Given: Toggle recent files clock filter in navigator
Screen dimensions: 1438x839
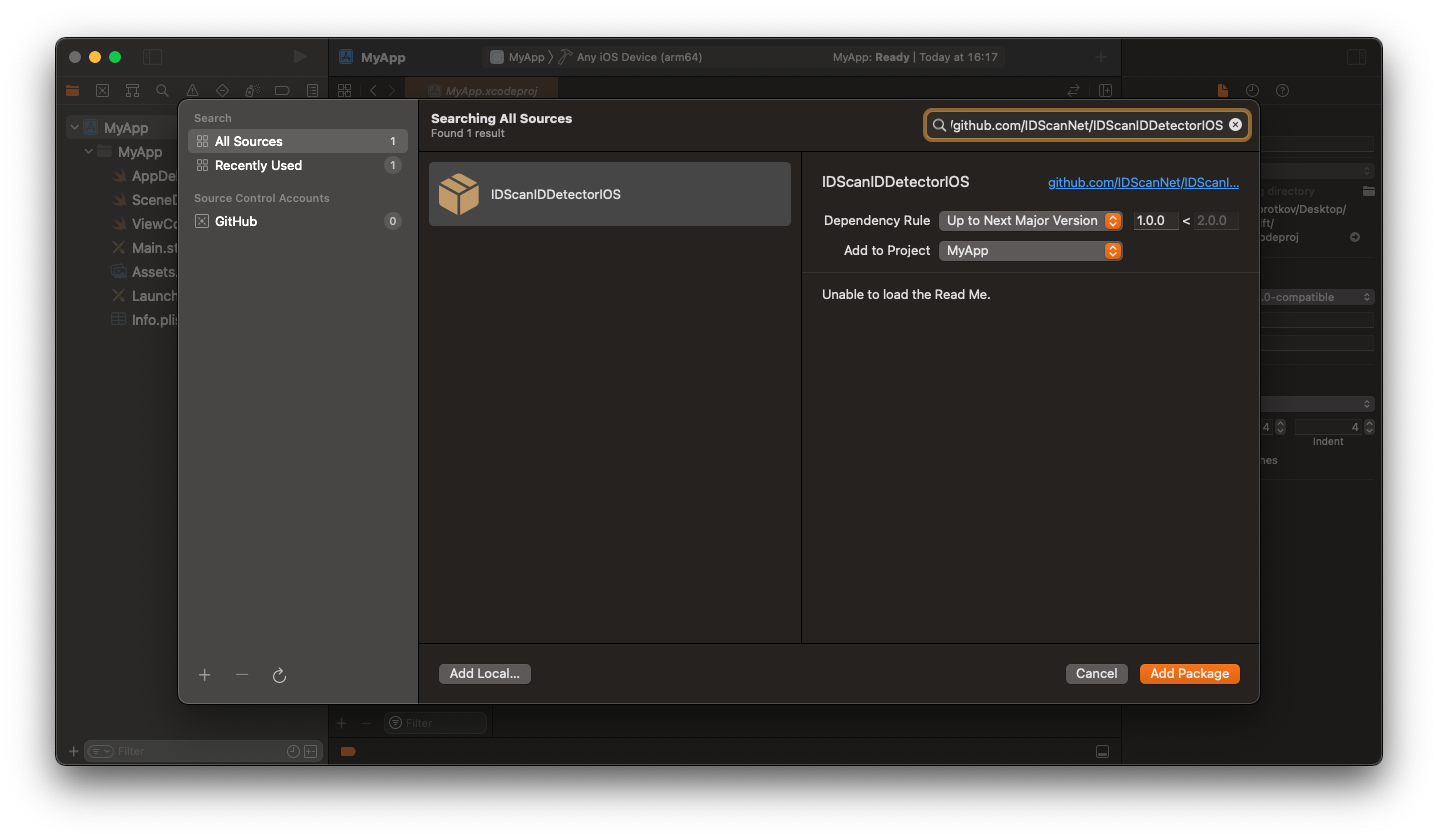Looking at the screenshot, I should 293,751.
